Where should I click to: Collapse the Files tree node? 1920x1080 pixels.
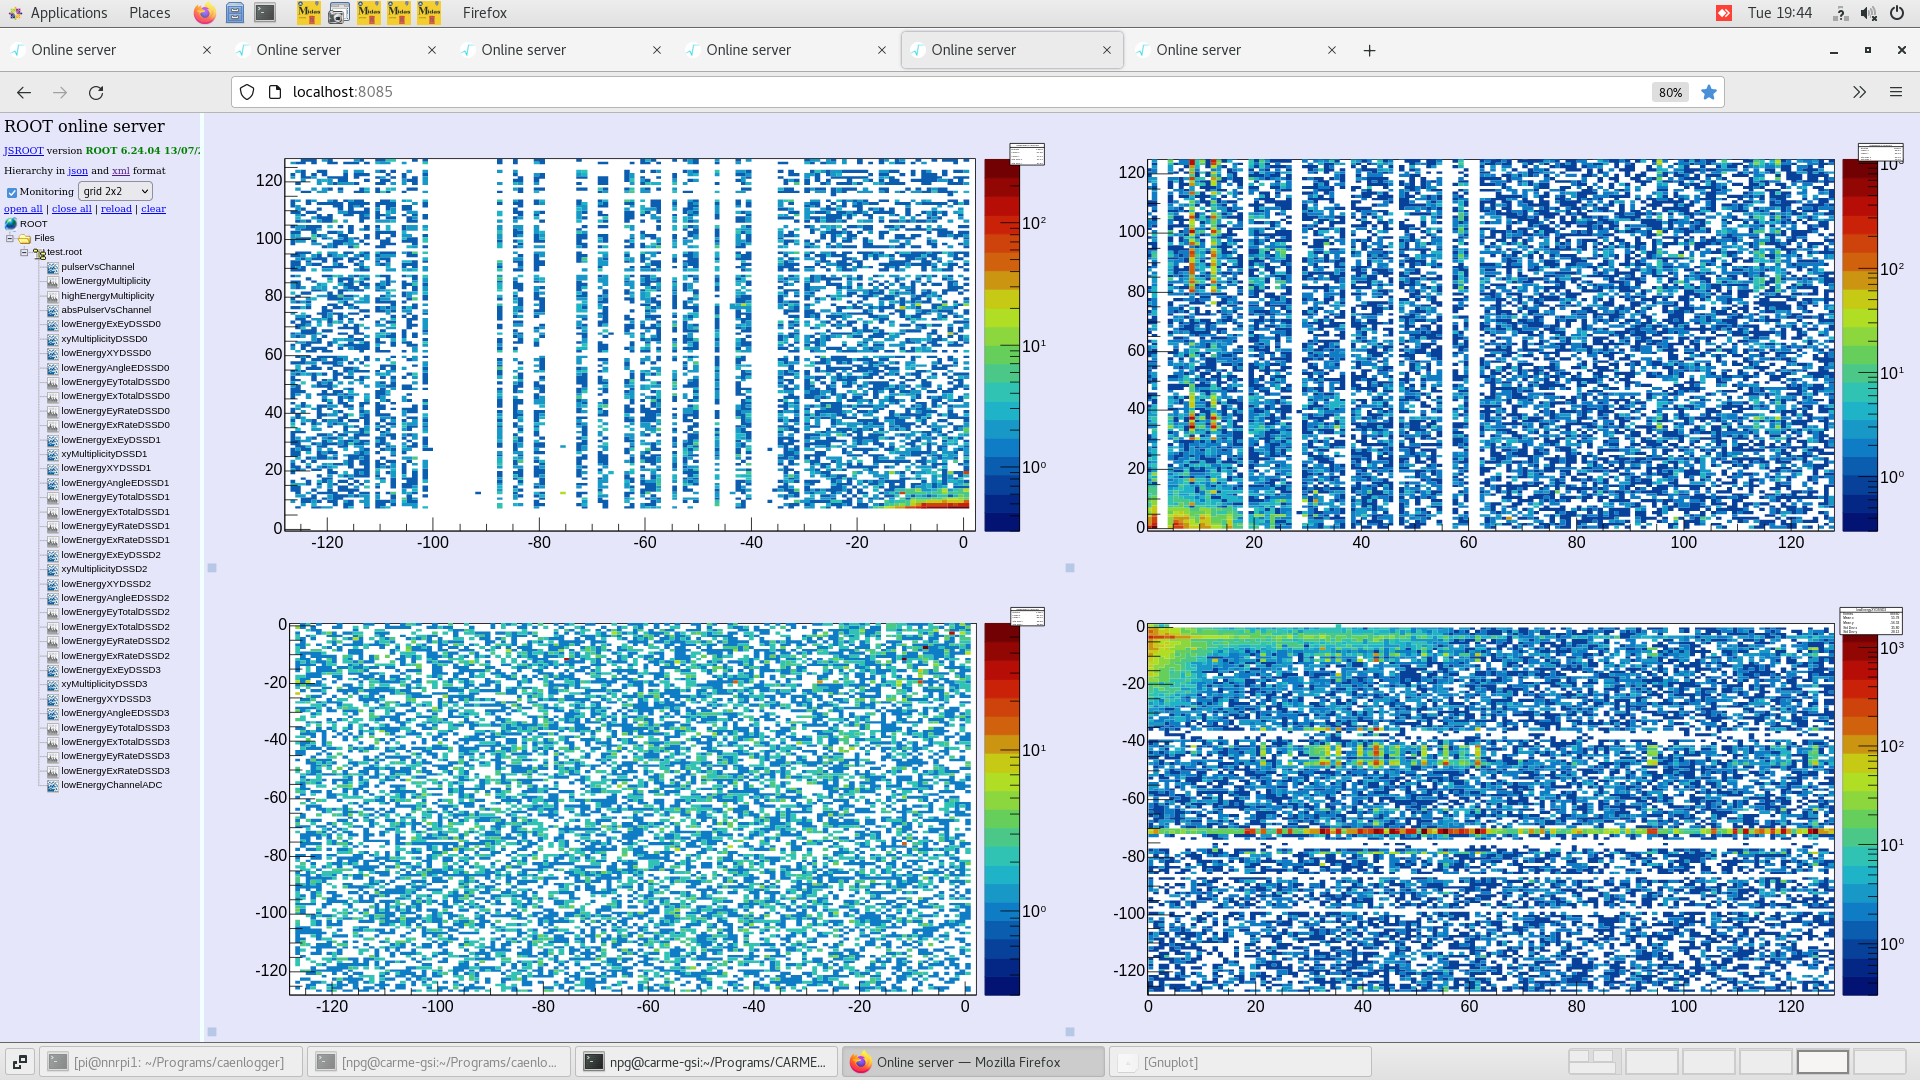[x=10, y=238]
